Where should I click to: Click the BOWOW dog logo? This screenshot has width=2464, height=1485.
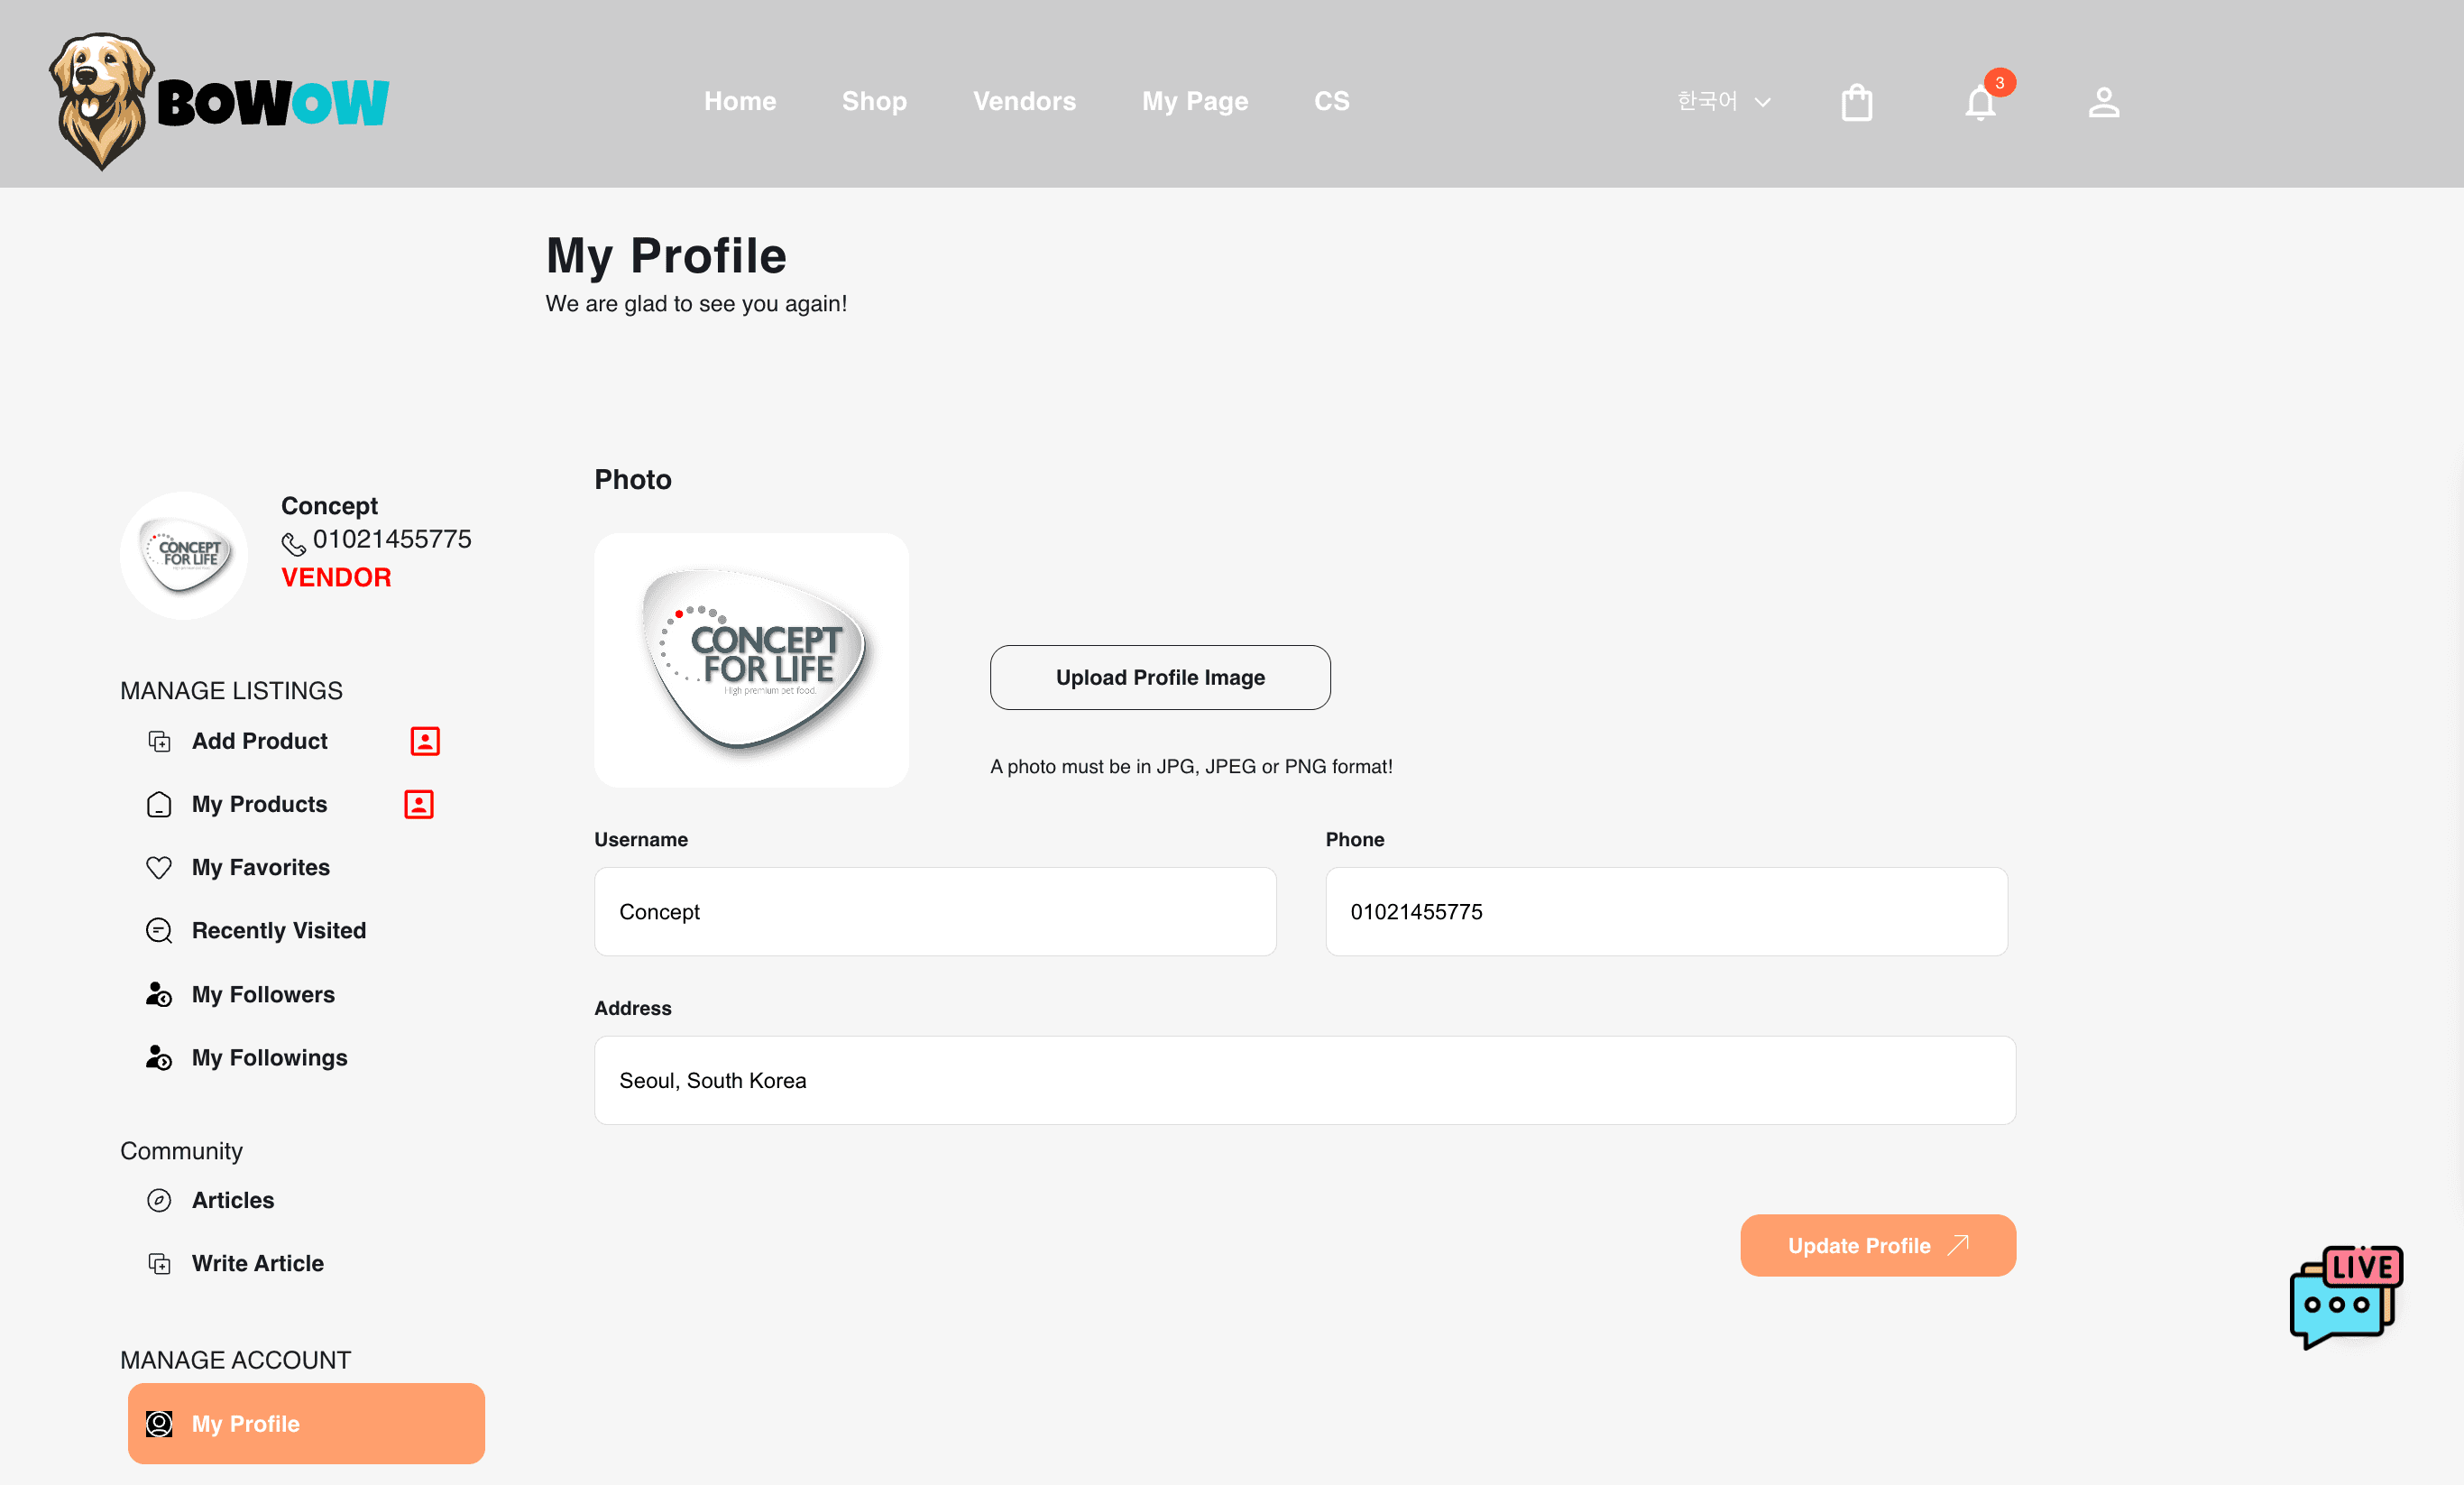click(218, 100)
